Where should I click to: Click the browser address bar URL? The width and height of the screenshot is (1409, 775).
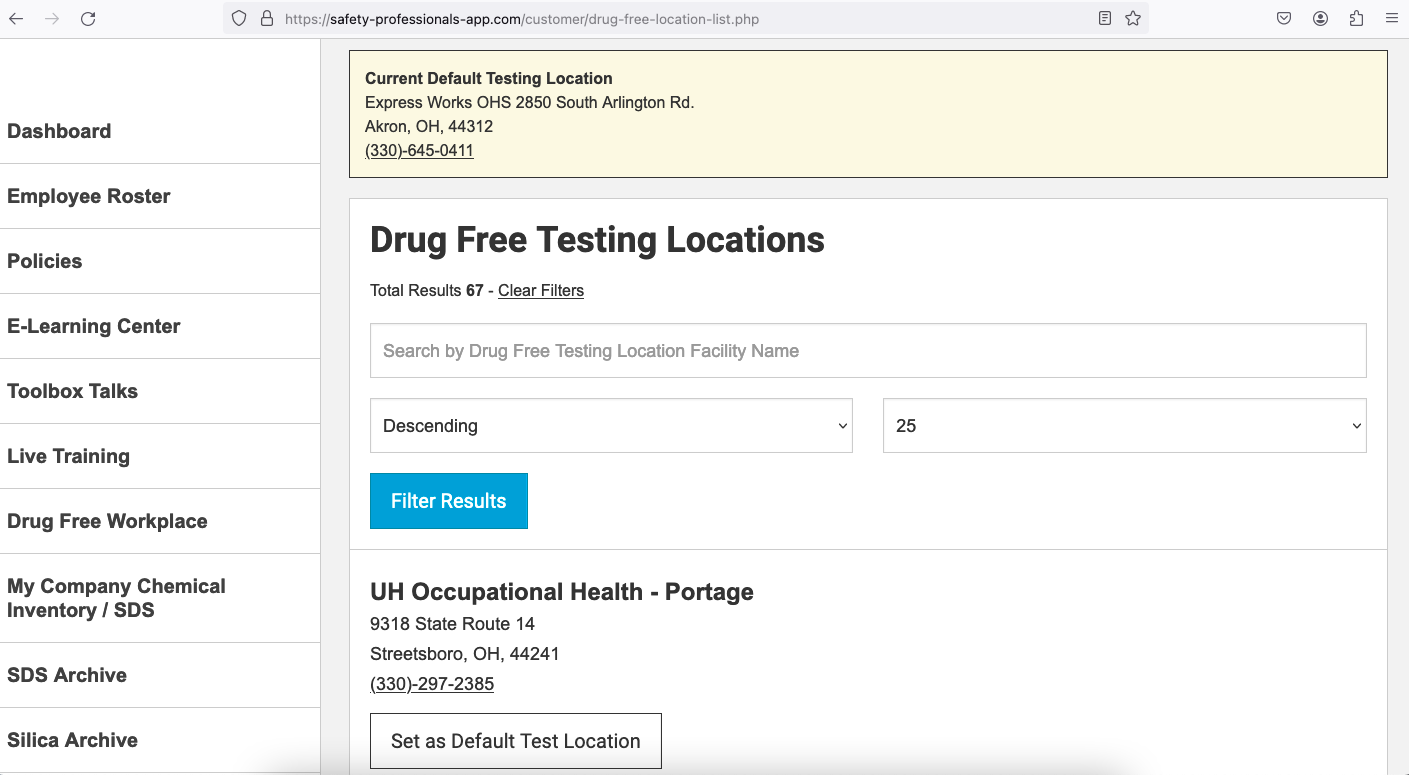click(x=522, y=18)
